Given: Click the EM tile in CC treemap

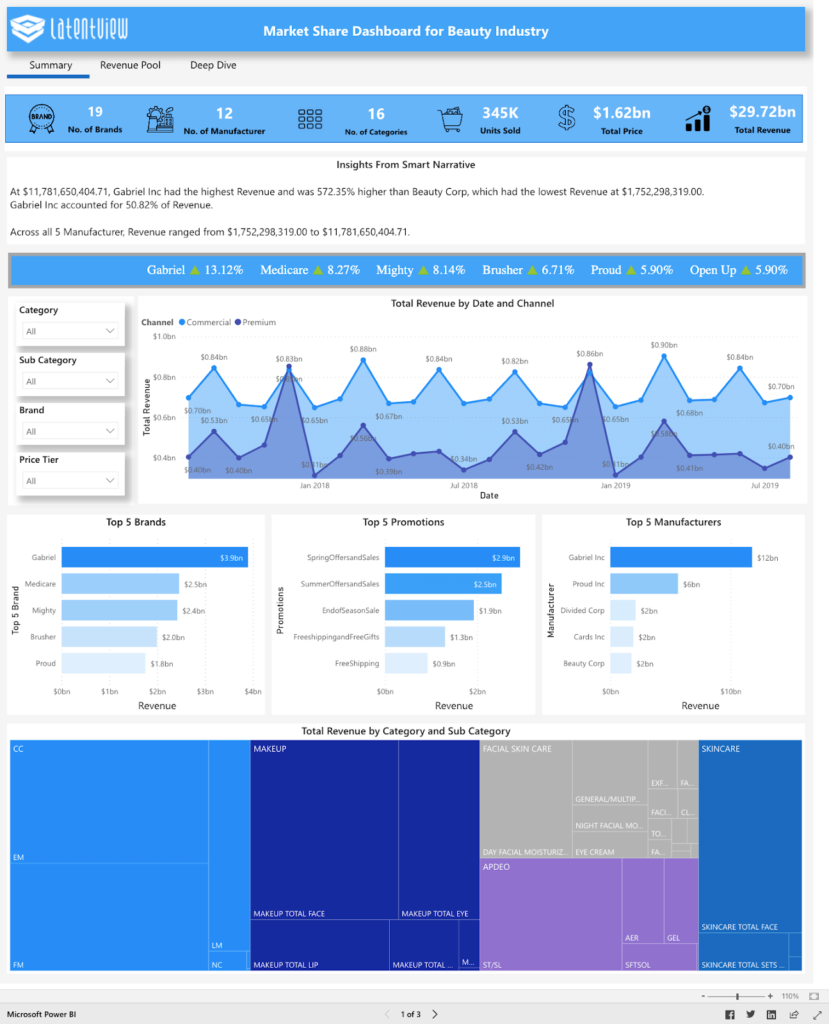Looking at the screenshot, I should [109, 803].
